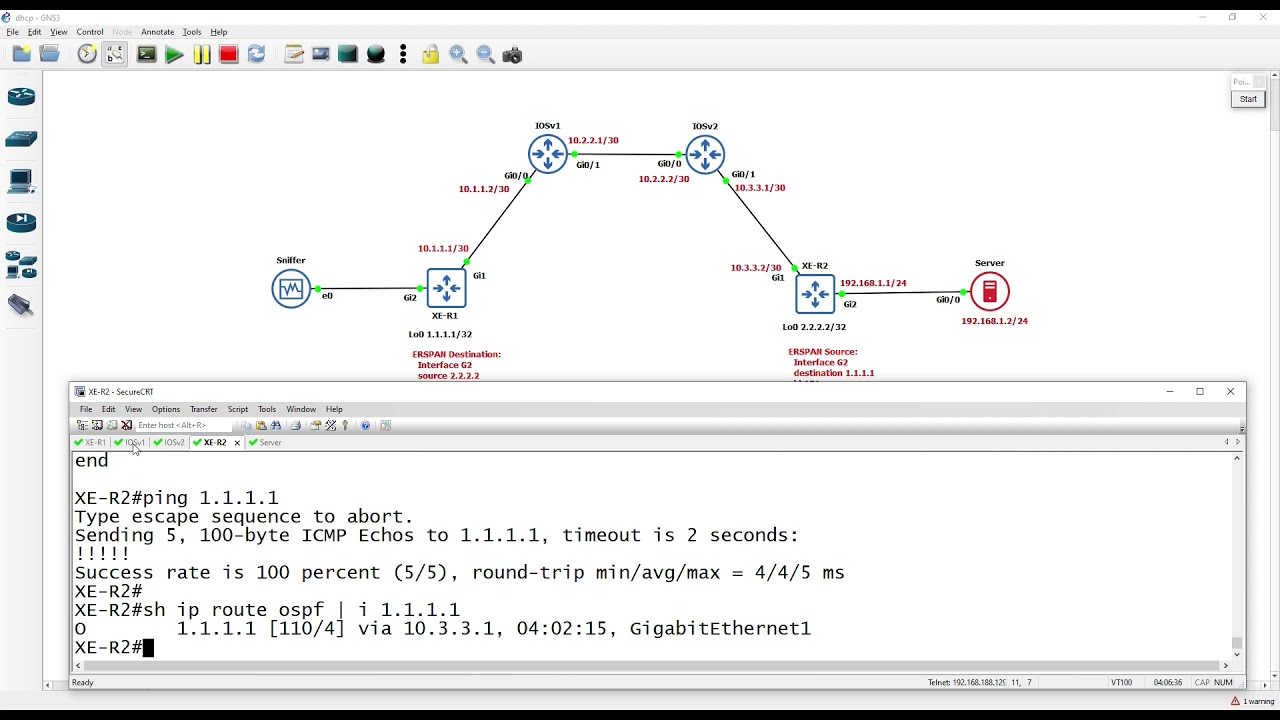
Task: Open the Script menu in SecureCRT
Action: click(x=237, y=409)
